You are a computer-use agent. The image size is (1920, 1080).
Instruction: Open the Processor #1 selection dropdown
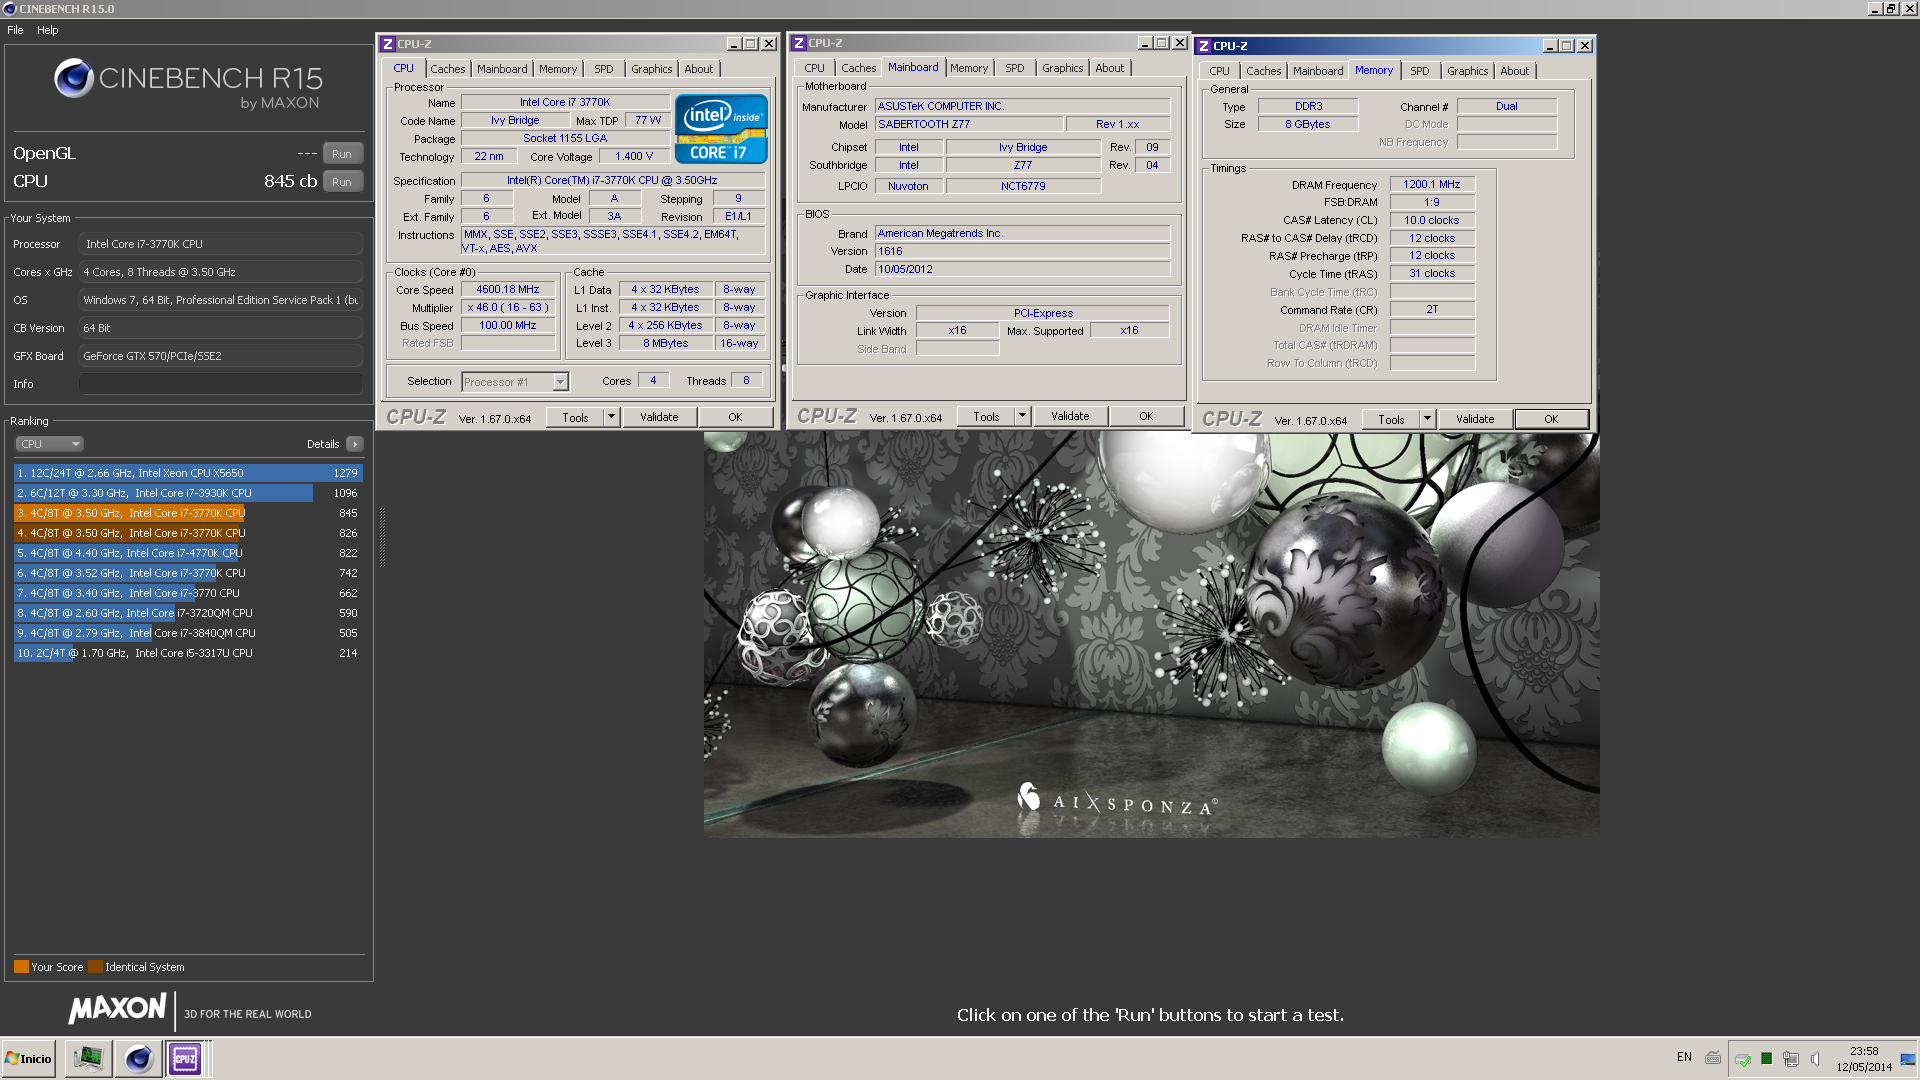click(515, 382)
